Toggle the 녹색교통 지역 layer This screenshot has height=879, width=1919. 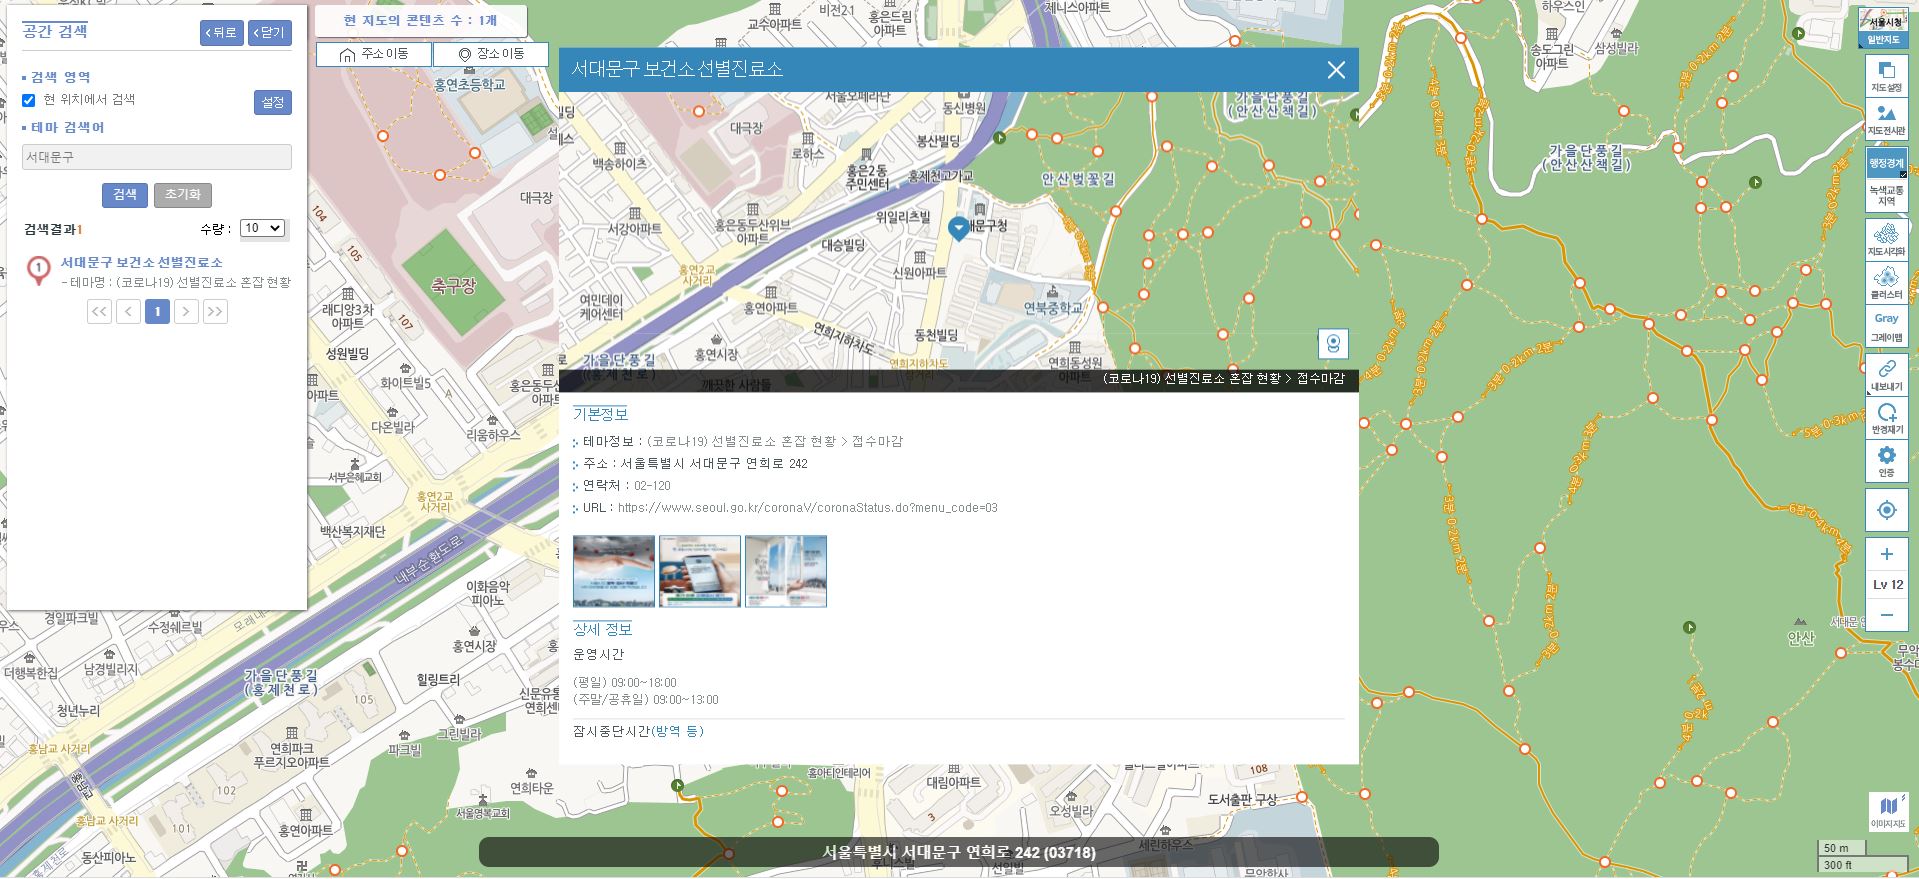[x=1886, y=195]
